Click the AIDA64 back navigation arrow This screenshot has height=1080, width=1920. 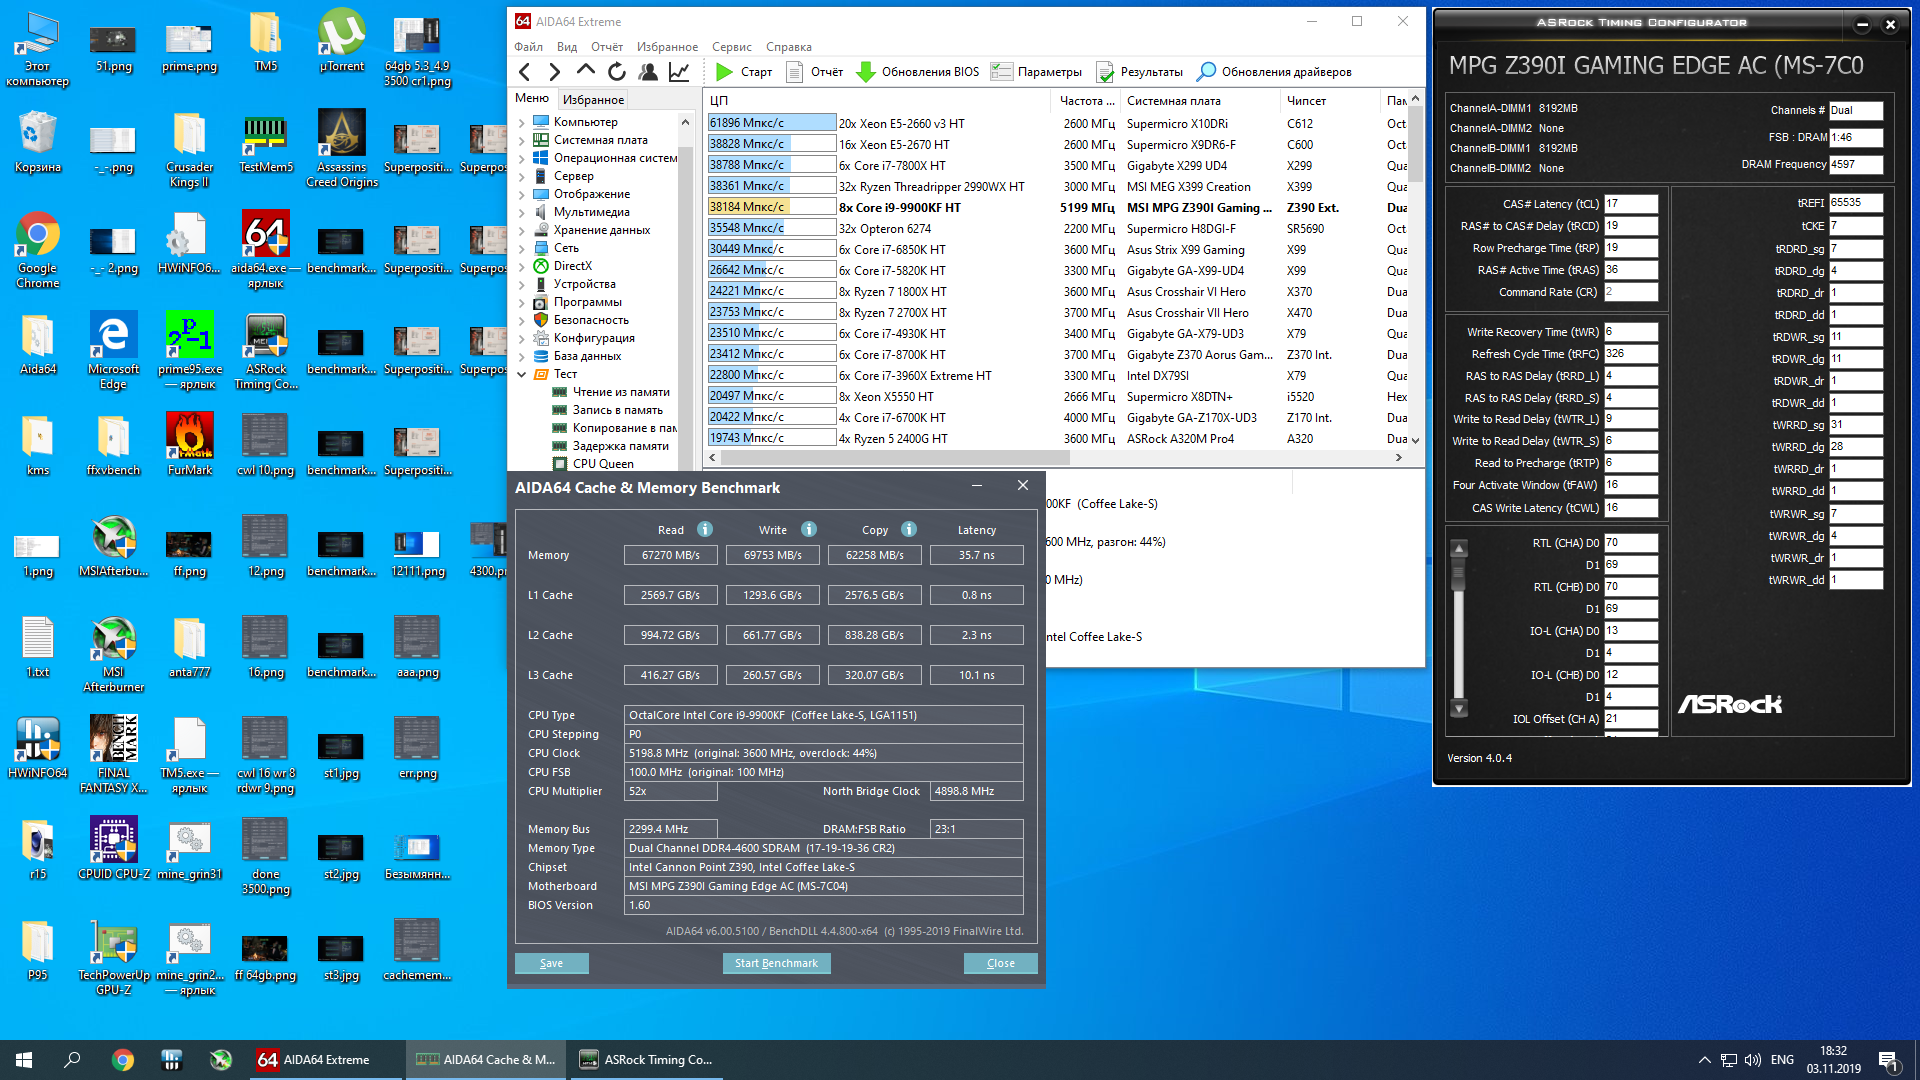point(525,72)
